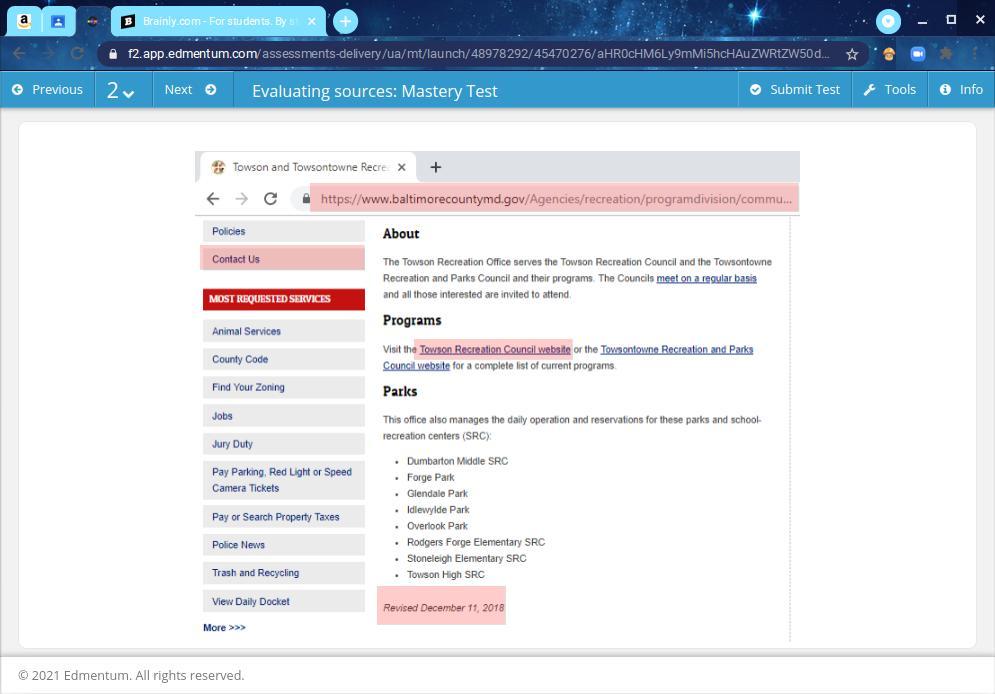Click Pay Parking, Red Light or Speed Camera Tickets
This screenshot has width=995, height=694.
pos(284,480)
